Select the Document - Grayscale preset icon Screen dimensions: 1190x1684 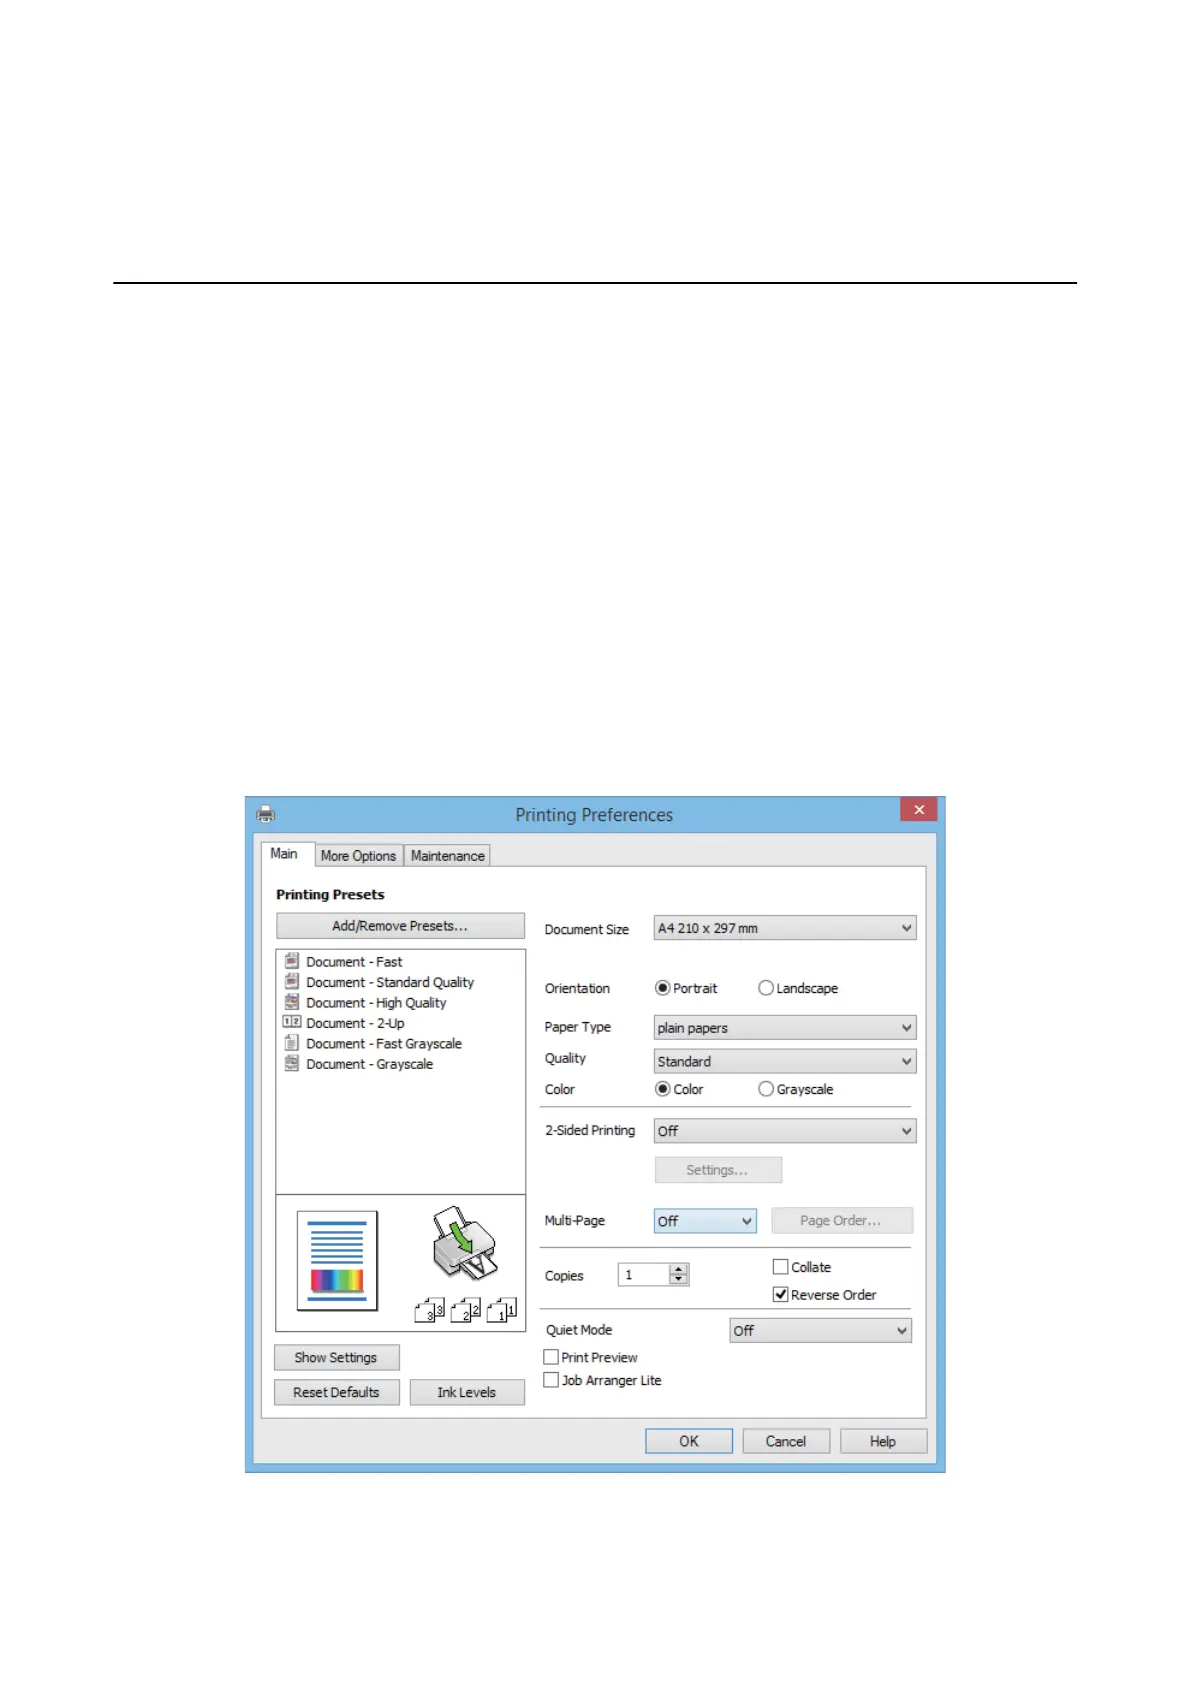[x=292, y=1063]
